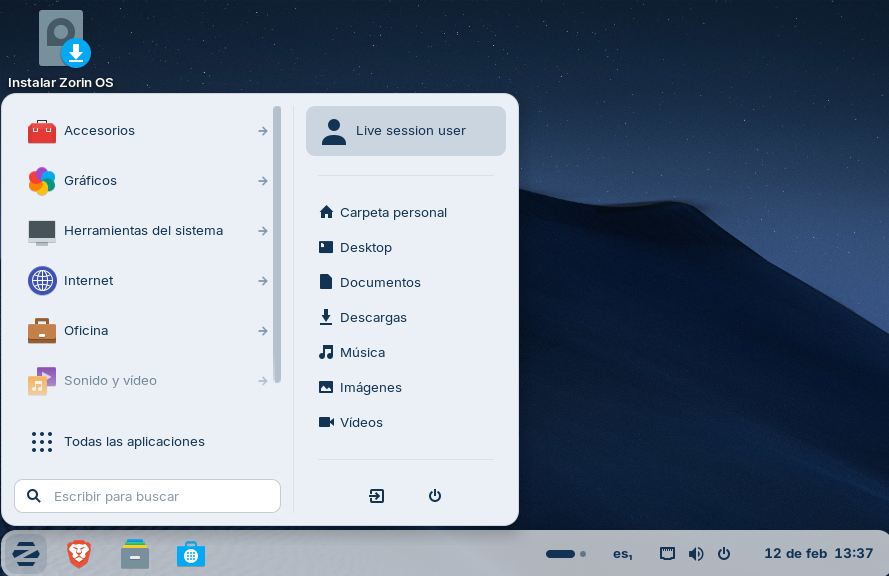Select Live session user entry
889x576 pixels.
pyautogui.click(x=405, y=130)
